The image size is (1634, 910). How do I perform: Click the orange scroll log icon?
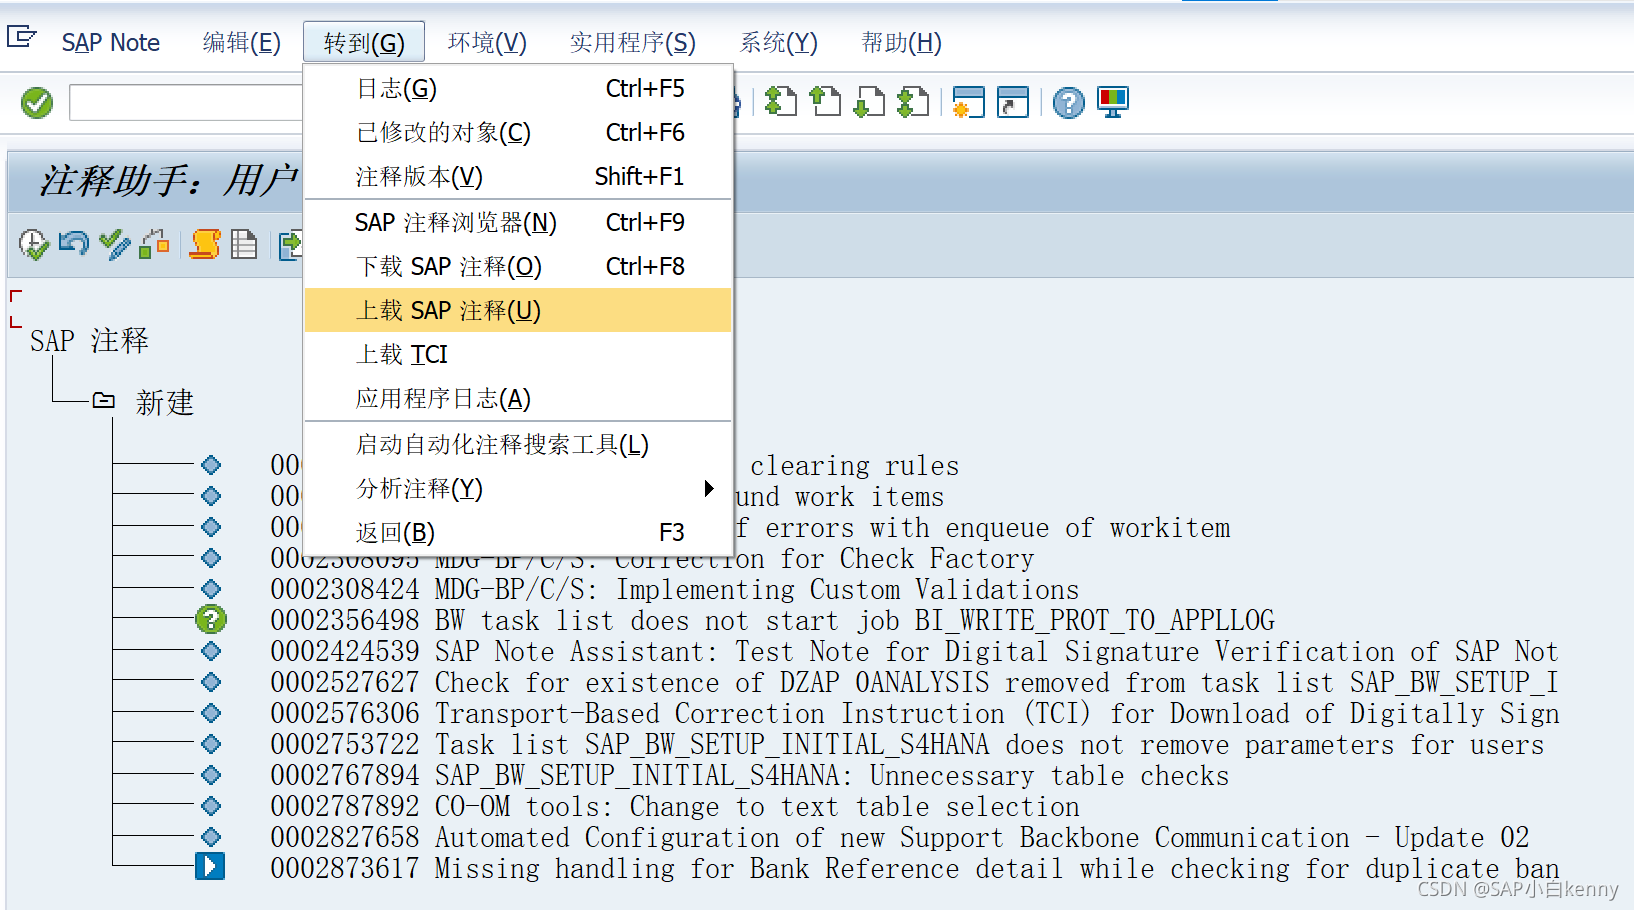coord(205,244)
